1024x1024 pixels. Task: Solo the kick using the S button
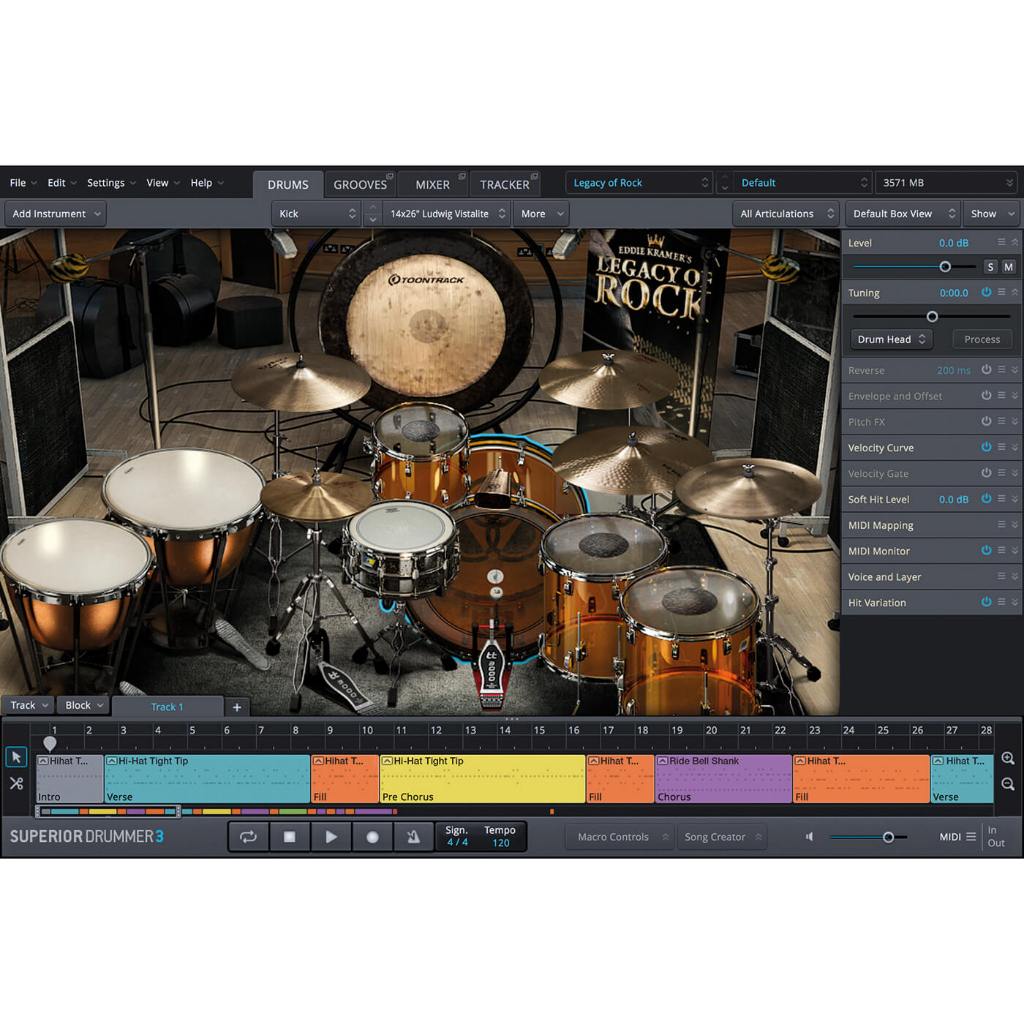click(x=990, y=267)
